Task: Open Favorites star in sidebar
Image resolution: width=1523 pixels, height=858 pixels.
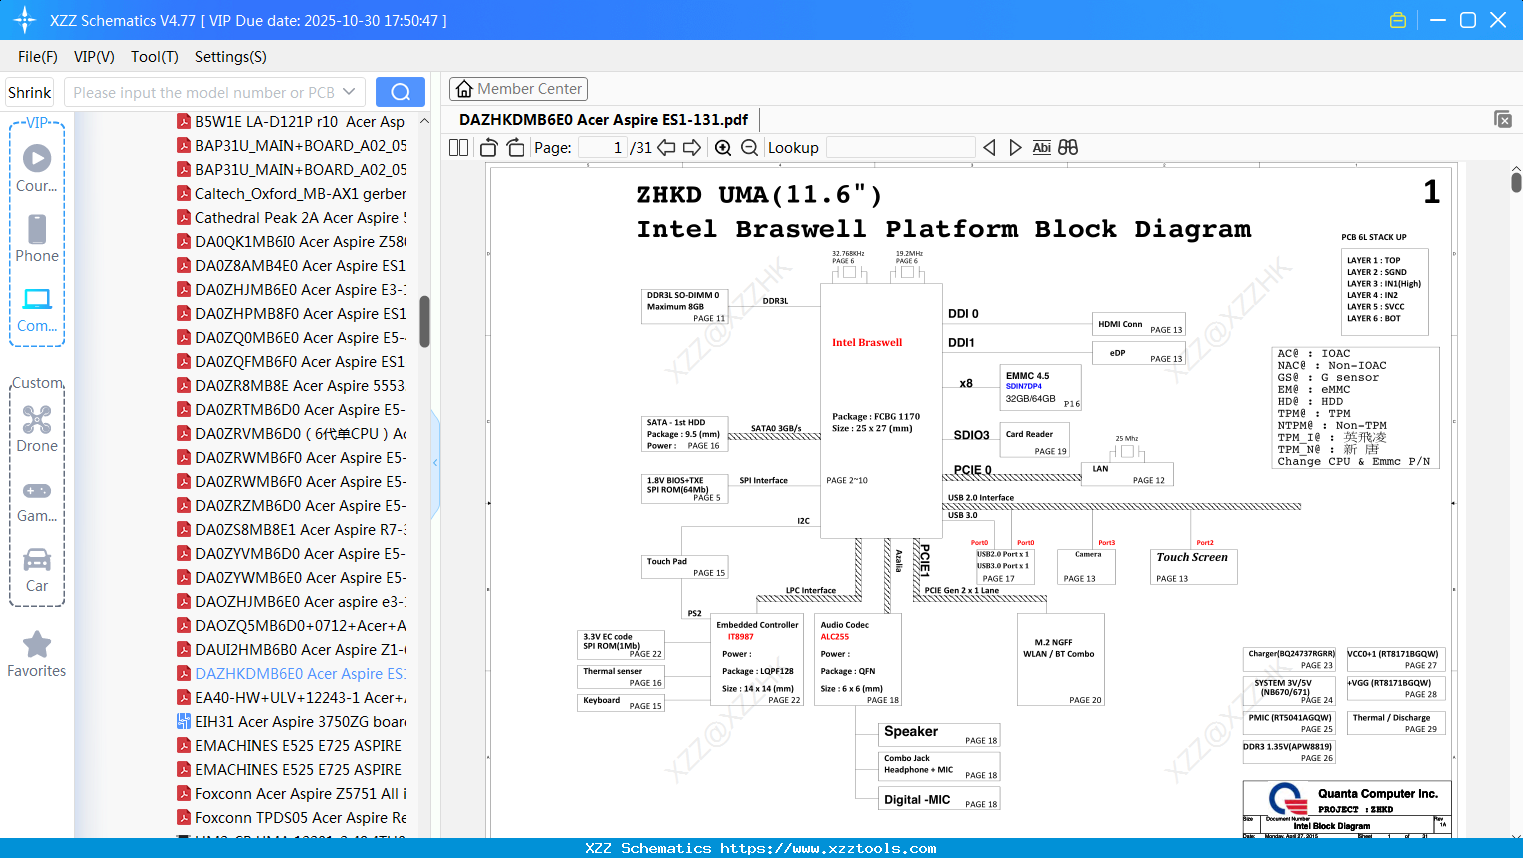Action: tap(37, 655)
